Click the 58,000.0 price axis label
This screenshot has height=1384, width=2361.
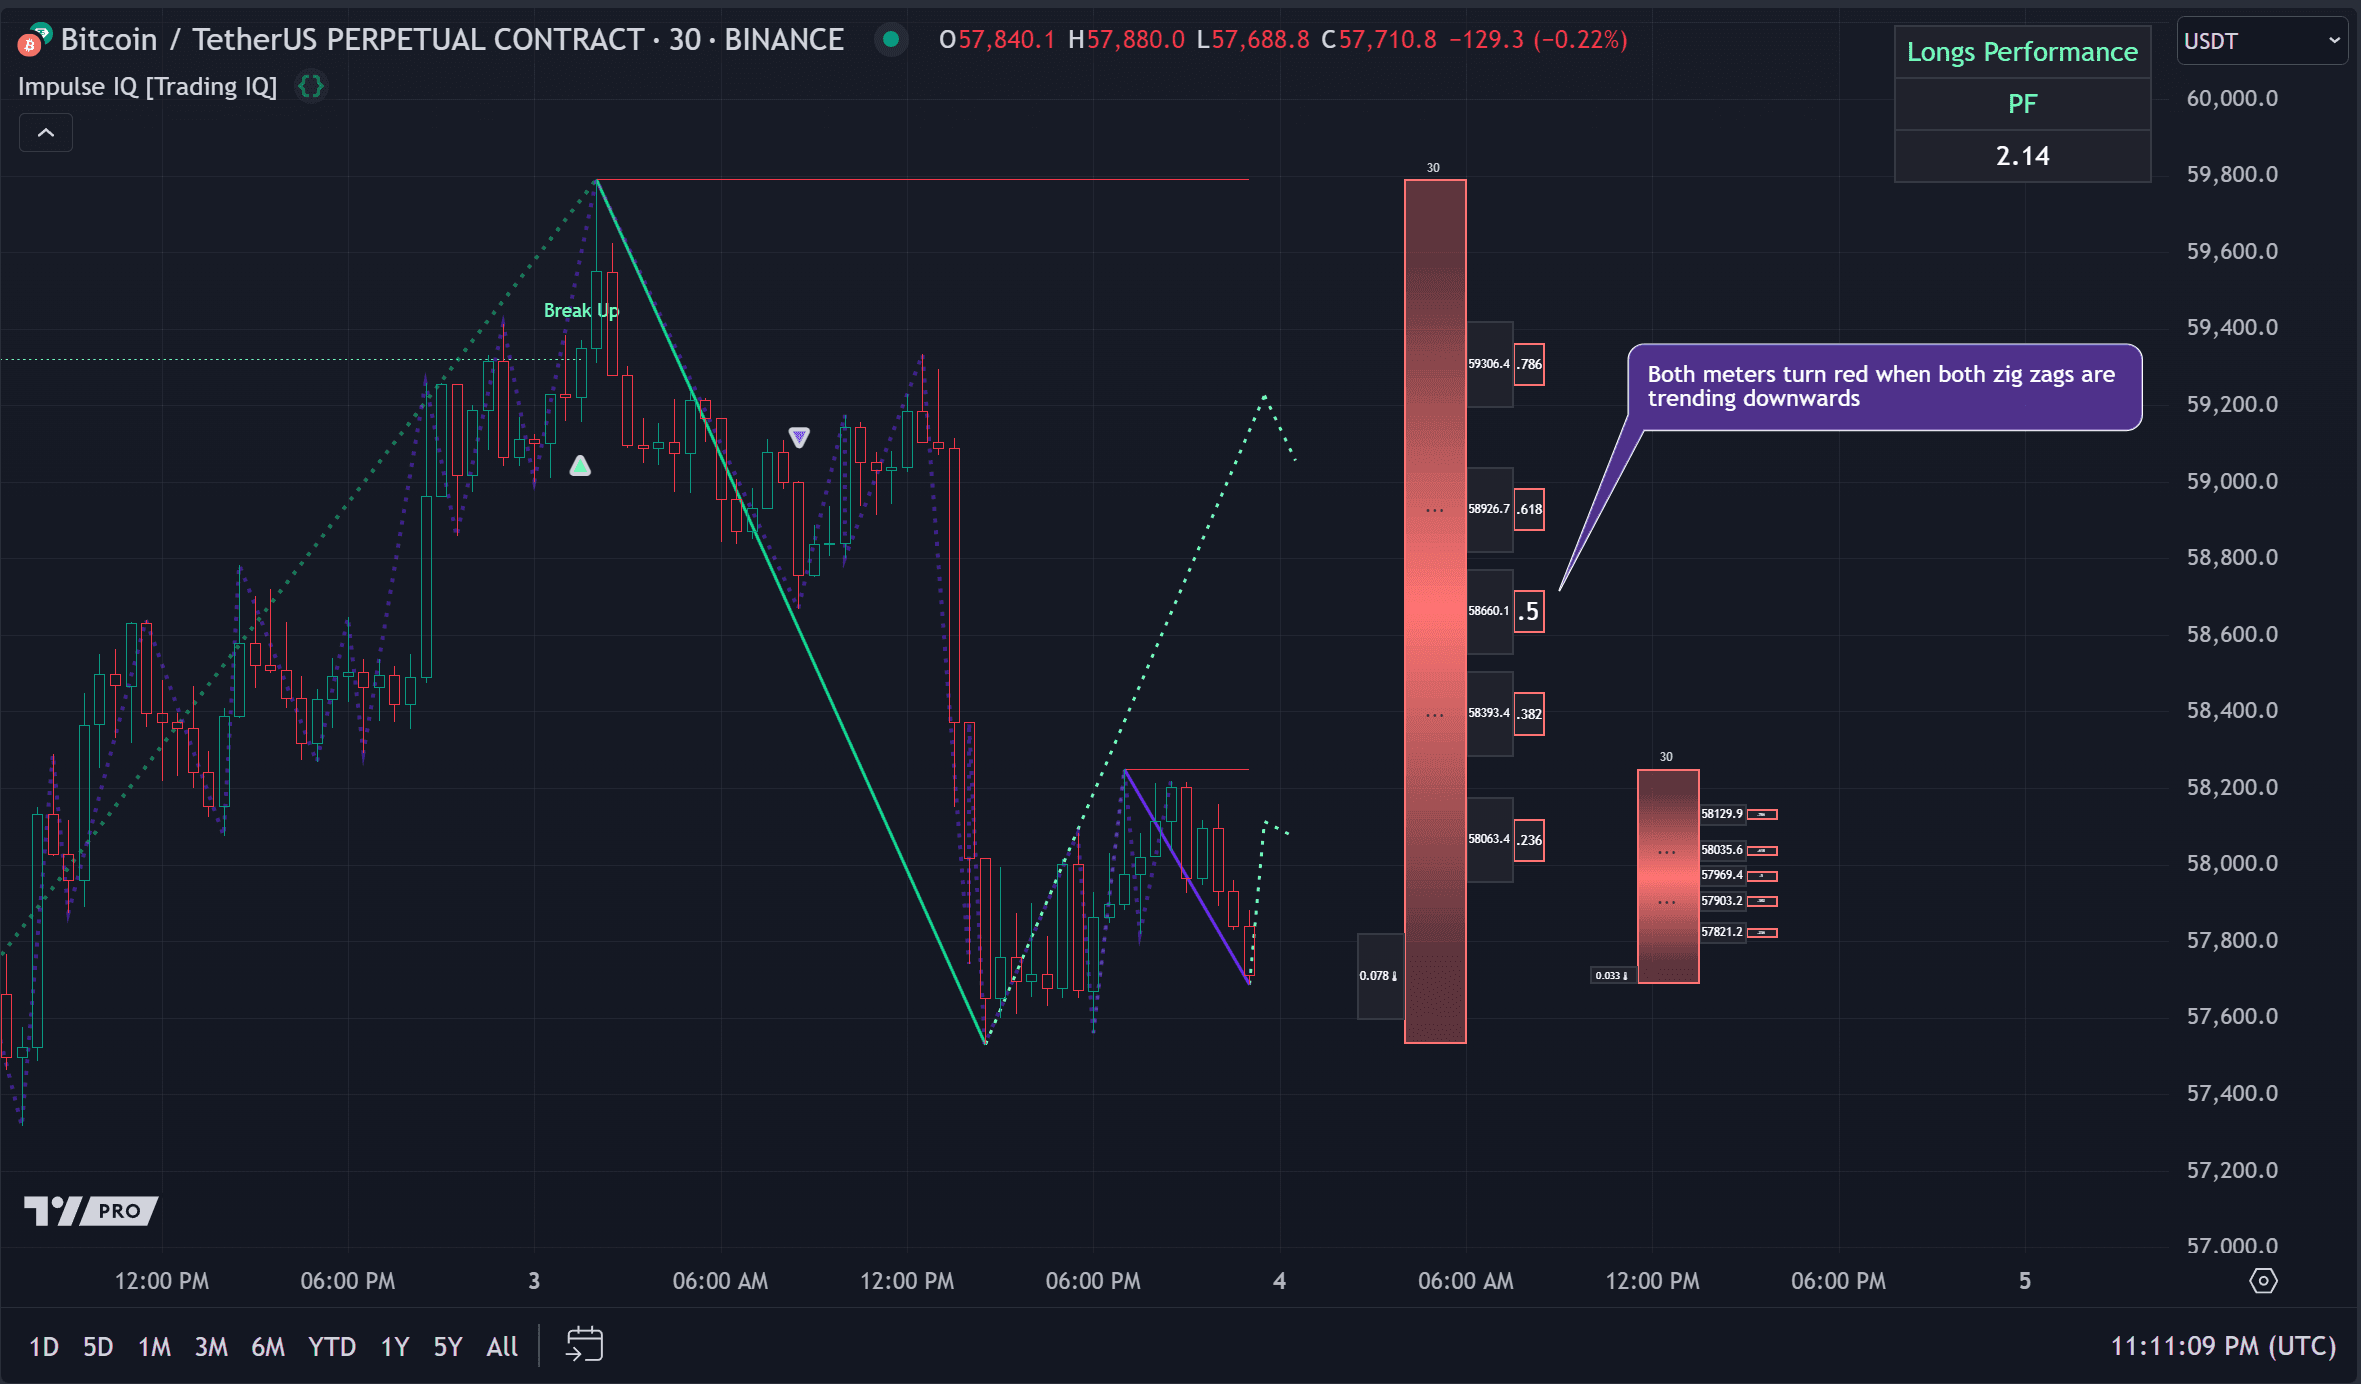(2232, 863)
